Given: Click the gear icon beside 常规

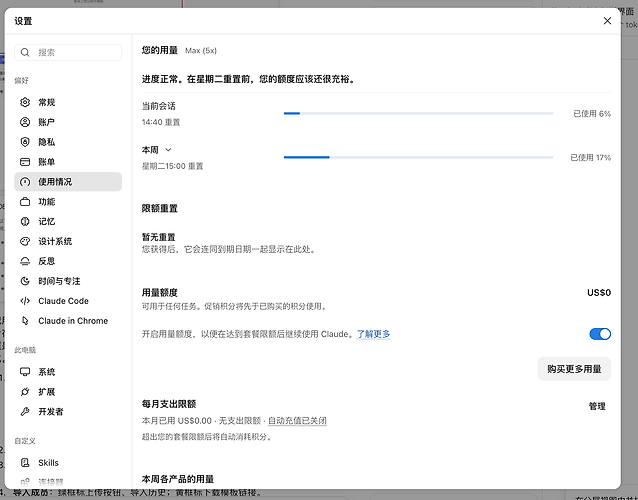Looking at the screenshot, I should (25, 102).
